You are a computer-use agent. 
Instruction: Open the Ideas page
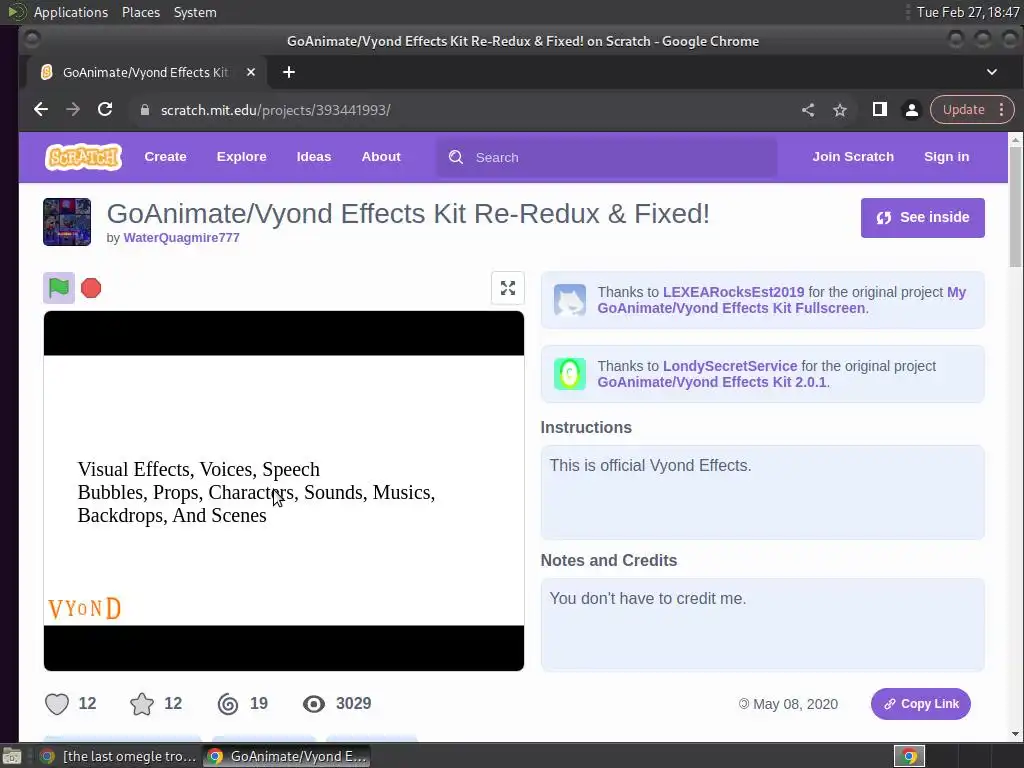(x=313, y=157)
